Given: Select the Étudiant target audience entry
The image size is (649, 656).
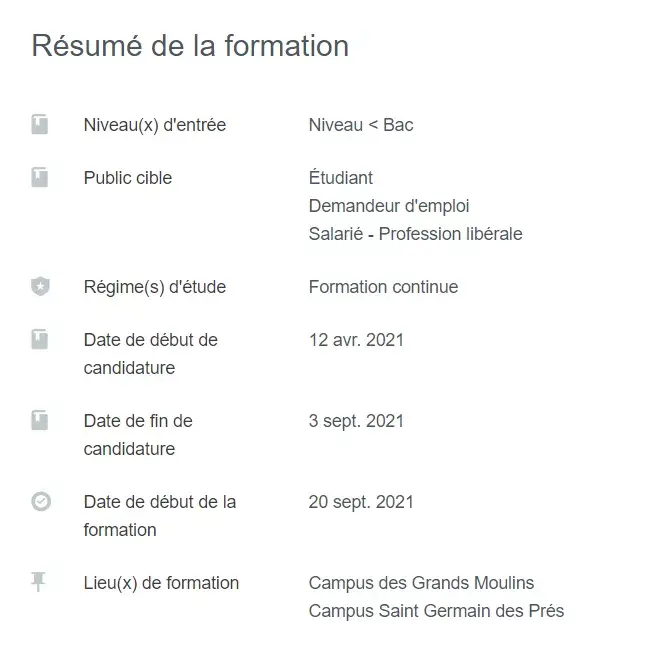Looking at the screenshot, I should point(341,178).
